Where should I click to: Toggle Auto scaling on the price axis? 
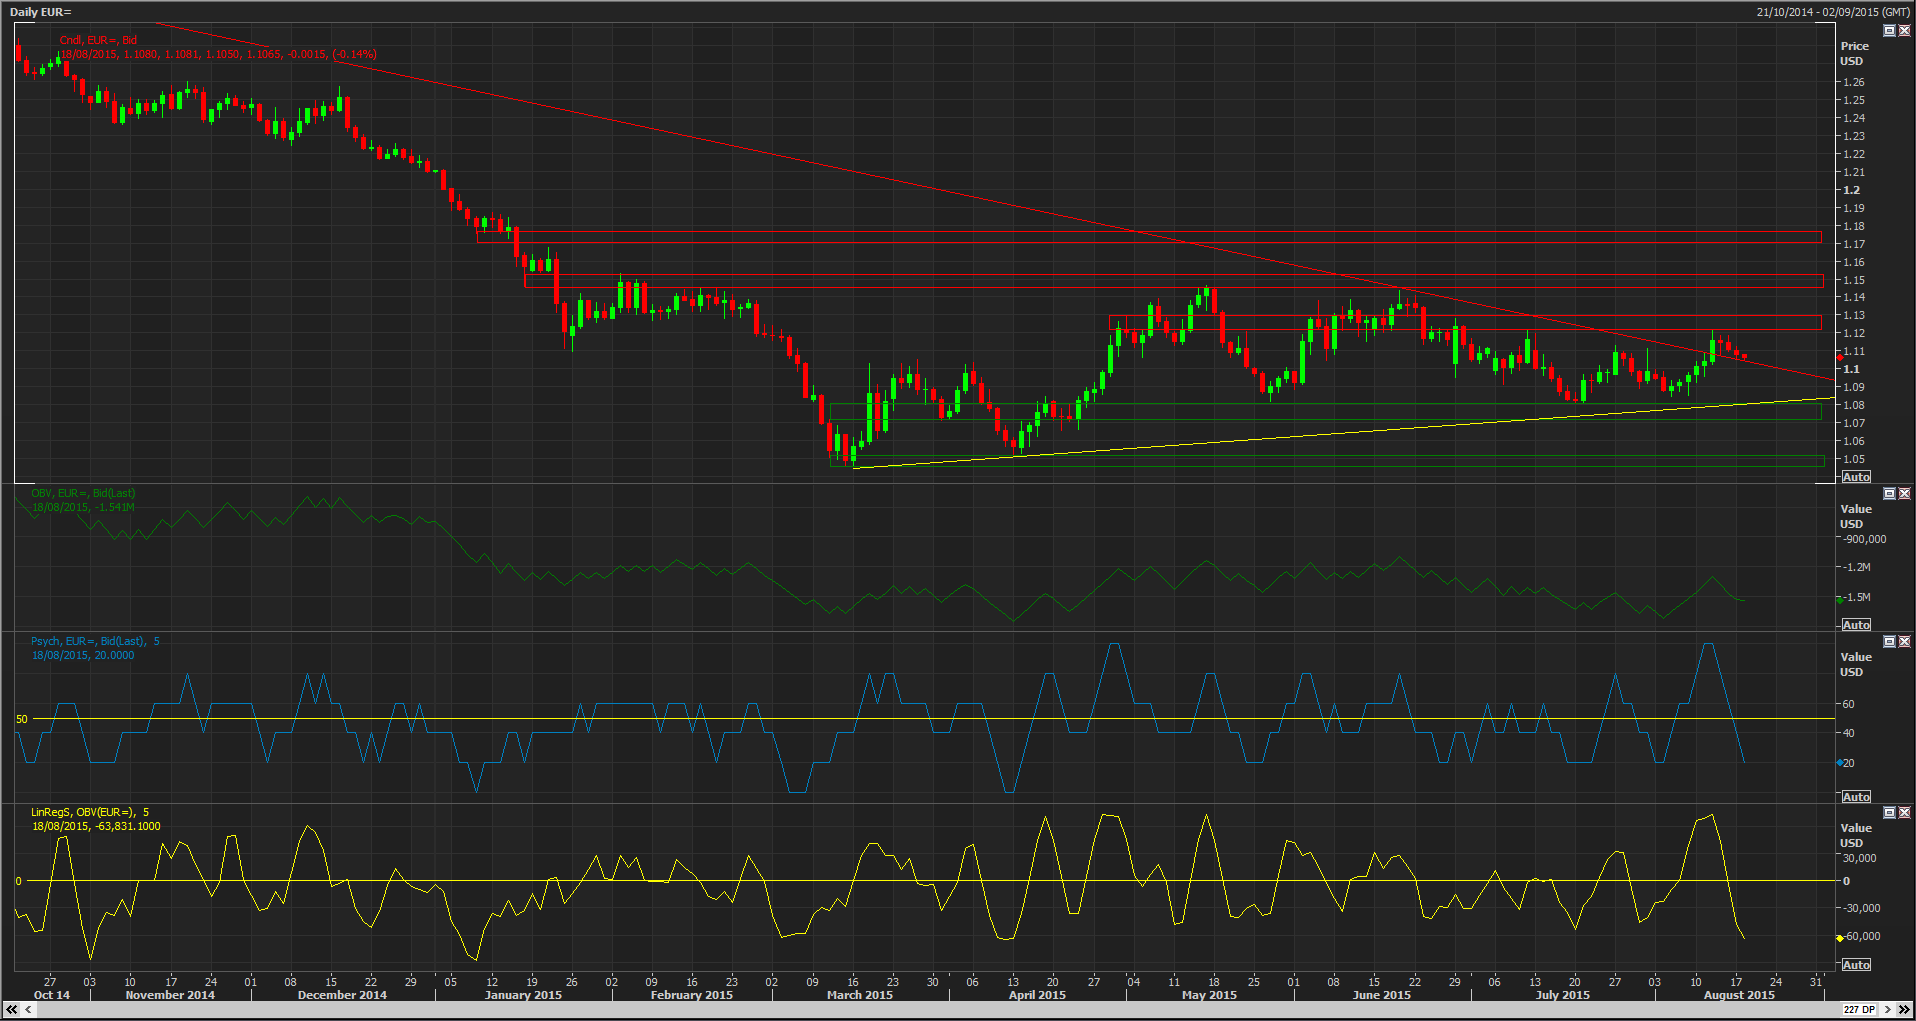click(x=1856, y=477)
